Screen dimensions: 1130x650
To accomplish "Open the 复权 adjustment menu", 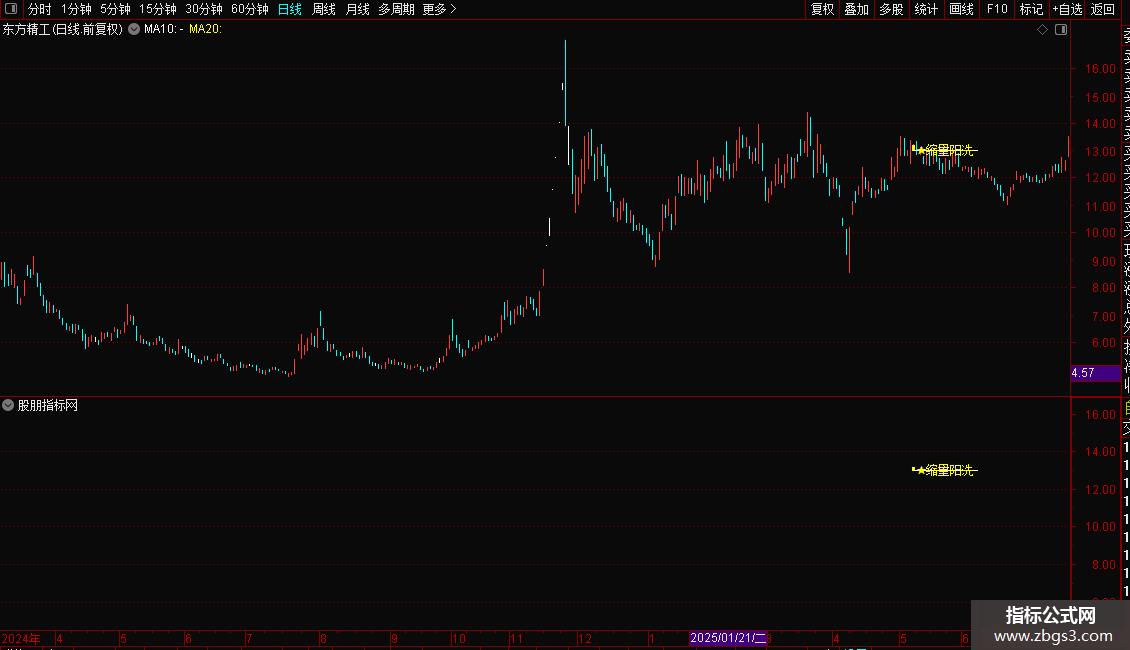I will tap(822, 9).
